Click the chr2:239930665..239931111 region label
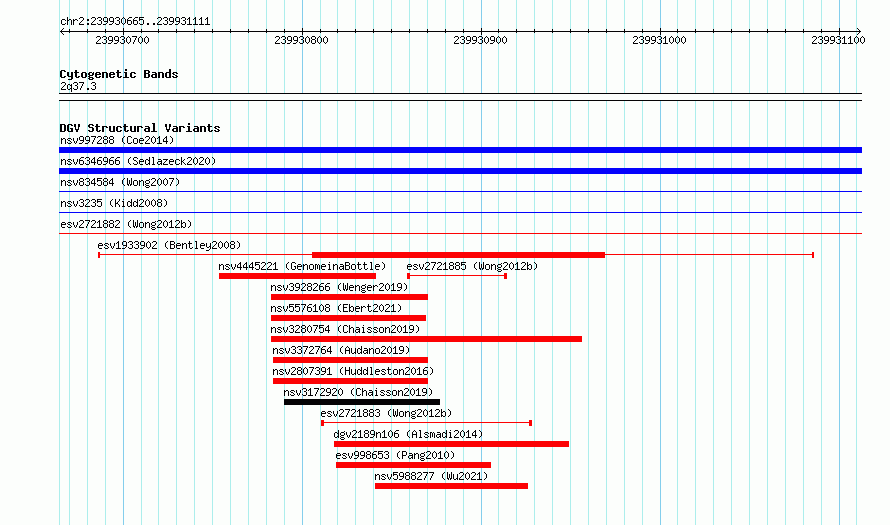This screenshot has height=525, width=890. pyautogui.click(x=135, y=22)
